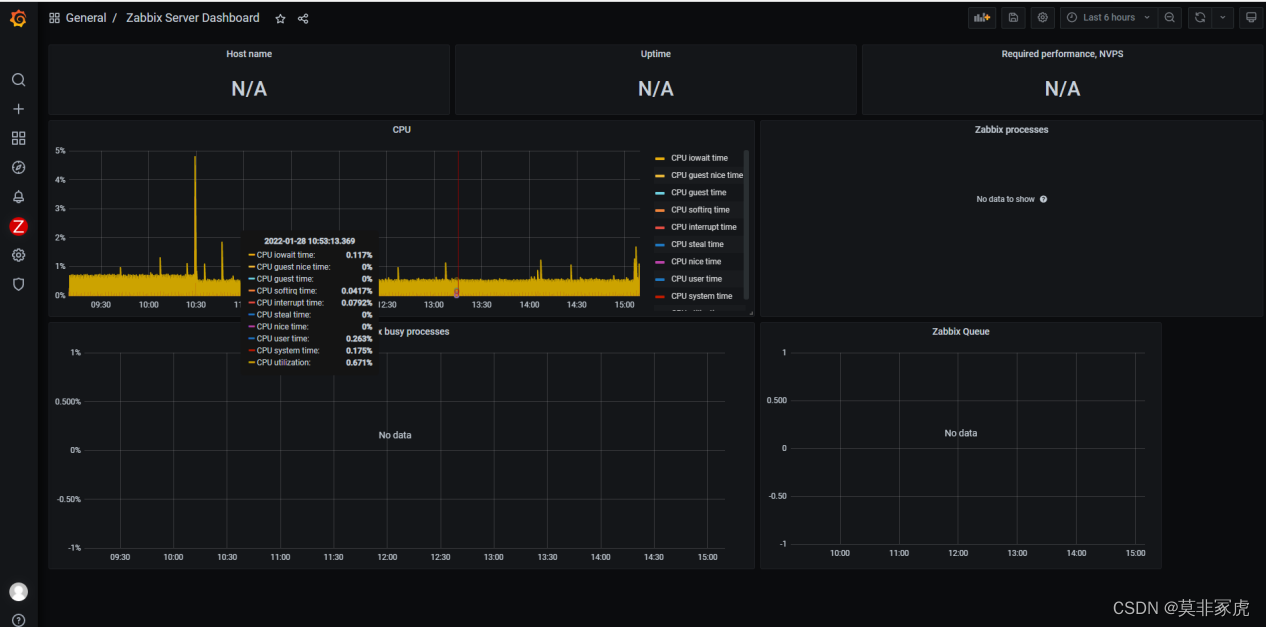The image size is (1266, 627).
Task: Click the N/A value in Required performance panel
Action: [1062, 89]
